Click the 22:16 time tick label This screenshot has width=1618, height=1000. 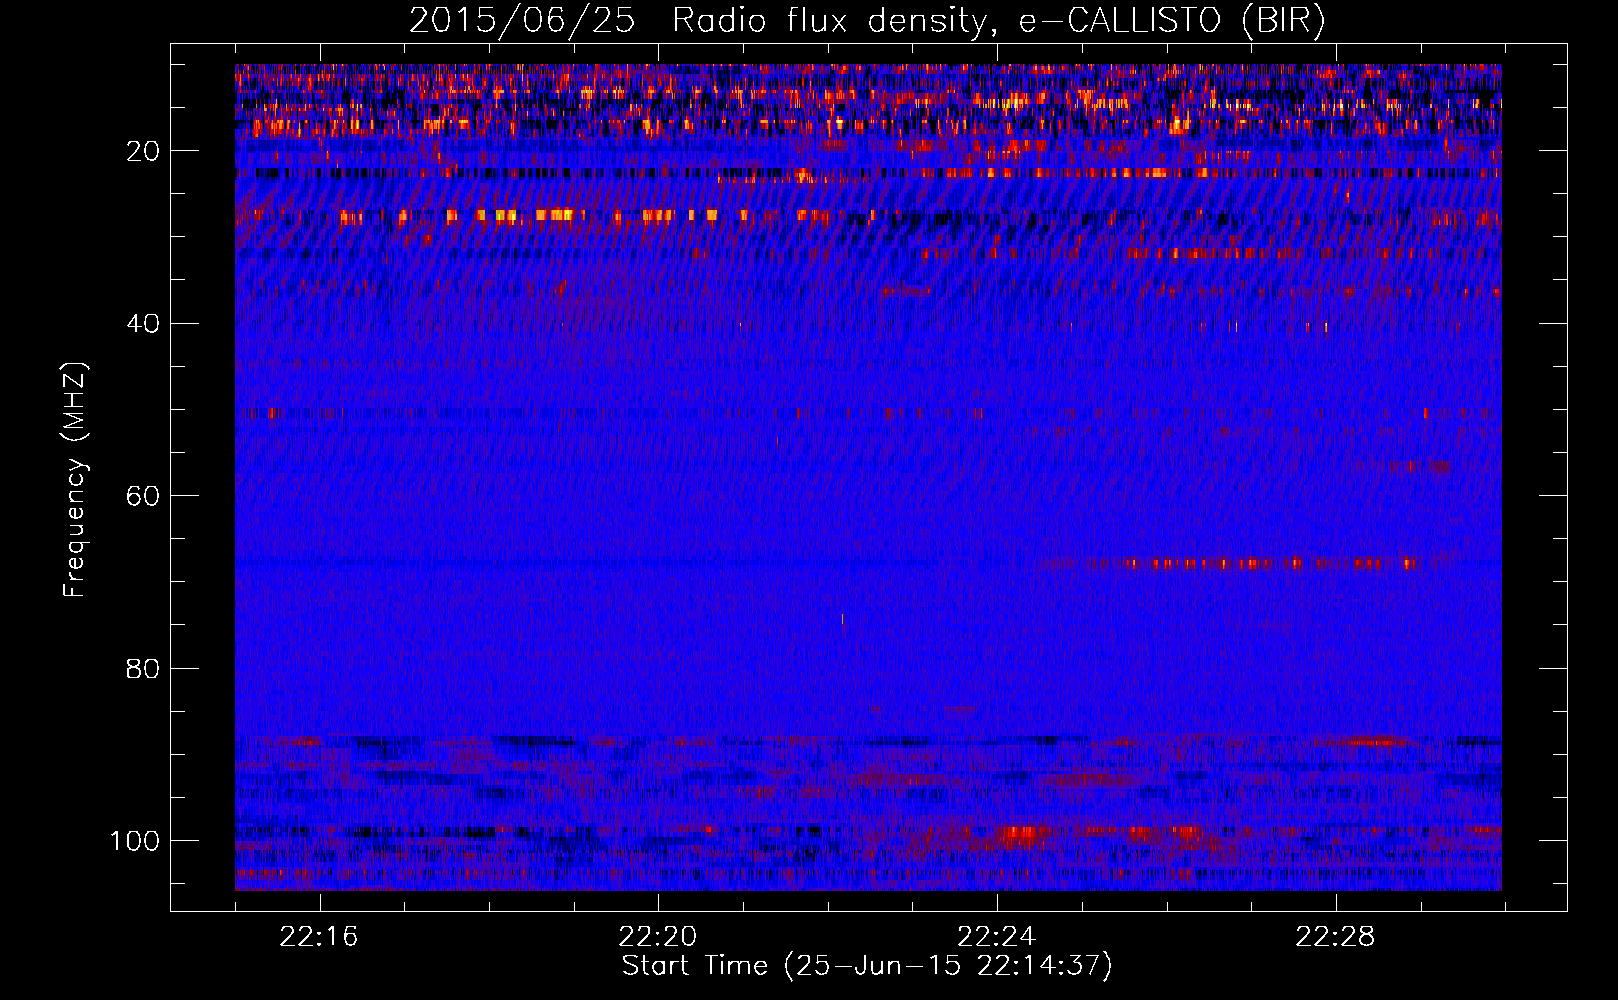click(319, 937)
